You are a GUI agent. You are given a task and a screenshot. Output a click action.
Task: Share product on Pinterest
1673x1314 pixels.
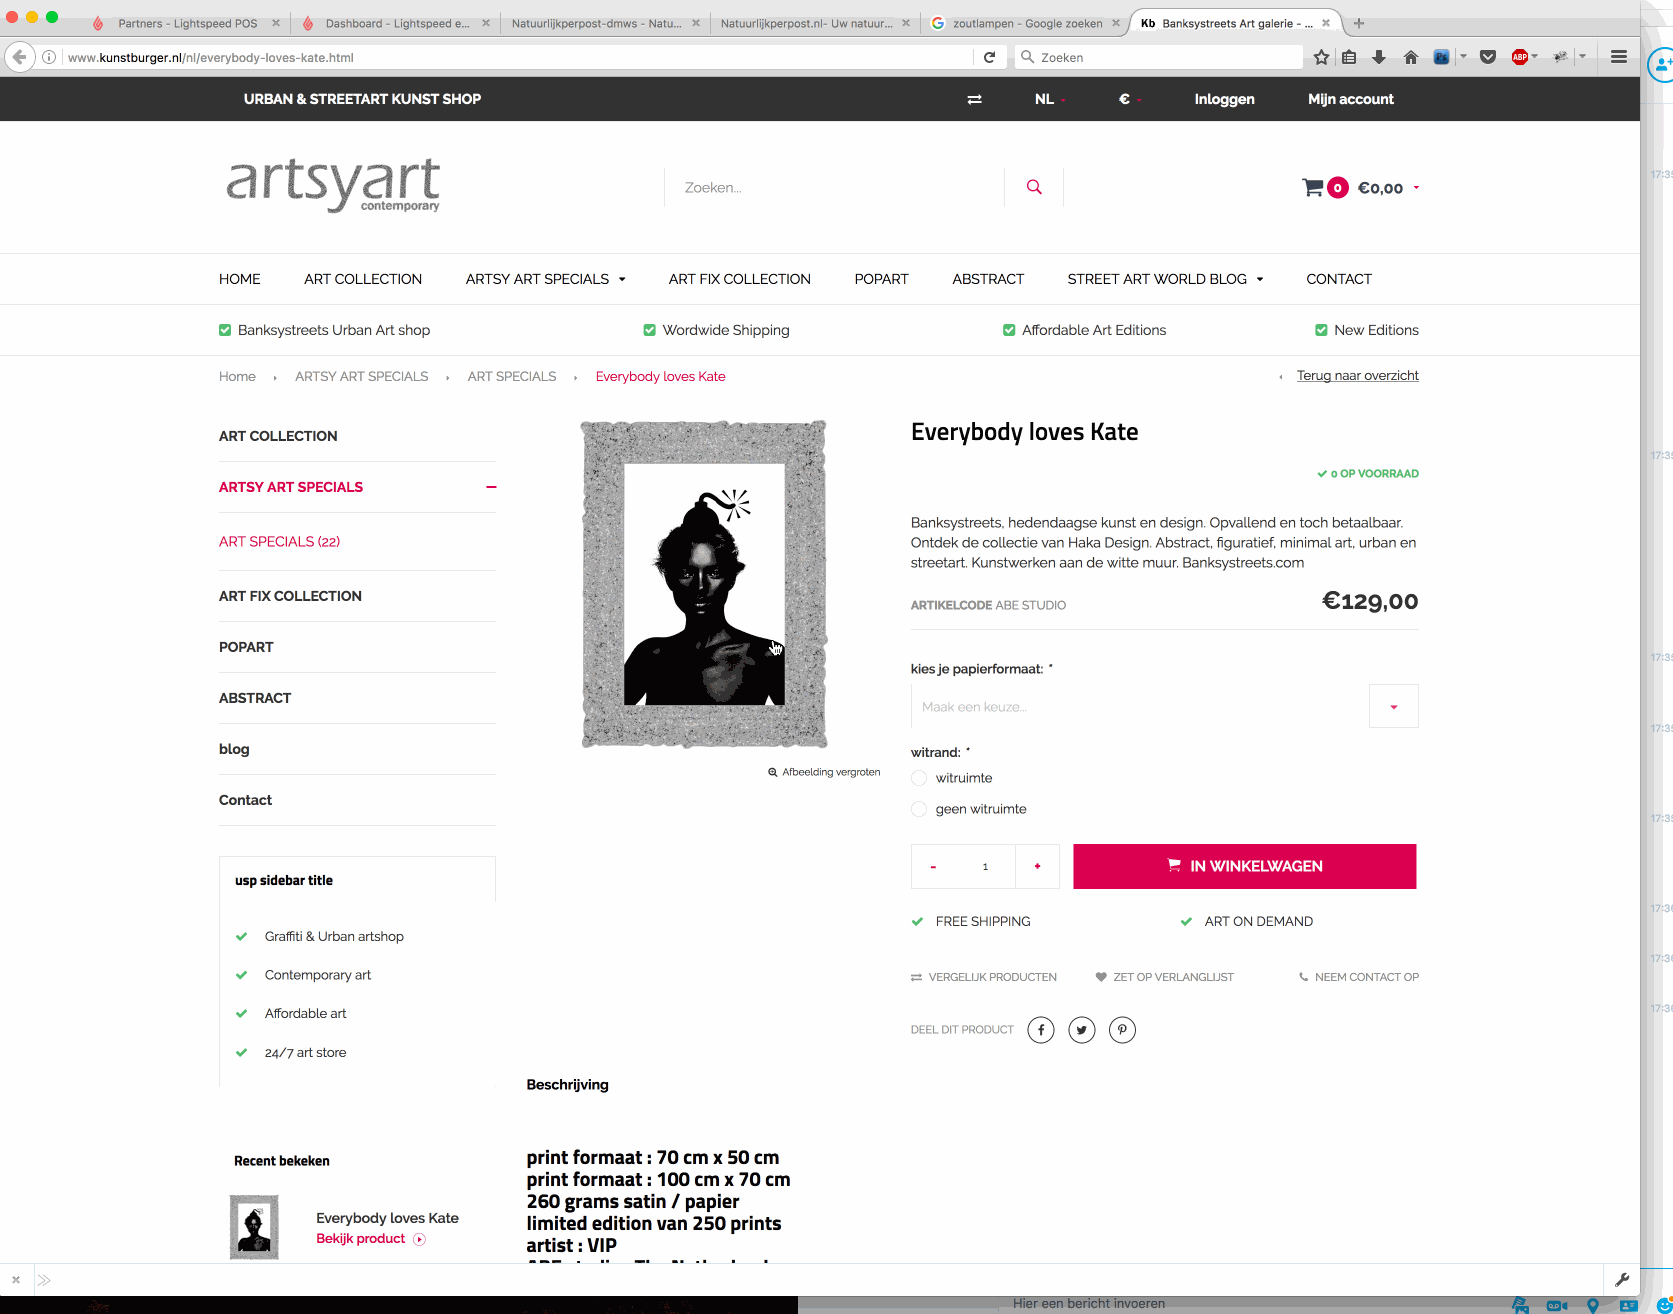(x=1122, y=1030)
